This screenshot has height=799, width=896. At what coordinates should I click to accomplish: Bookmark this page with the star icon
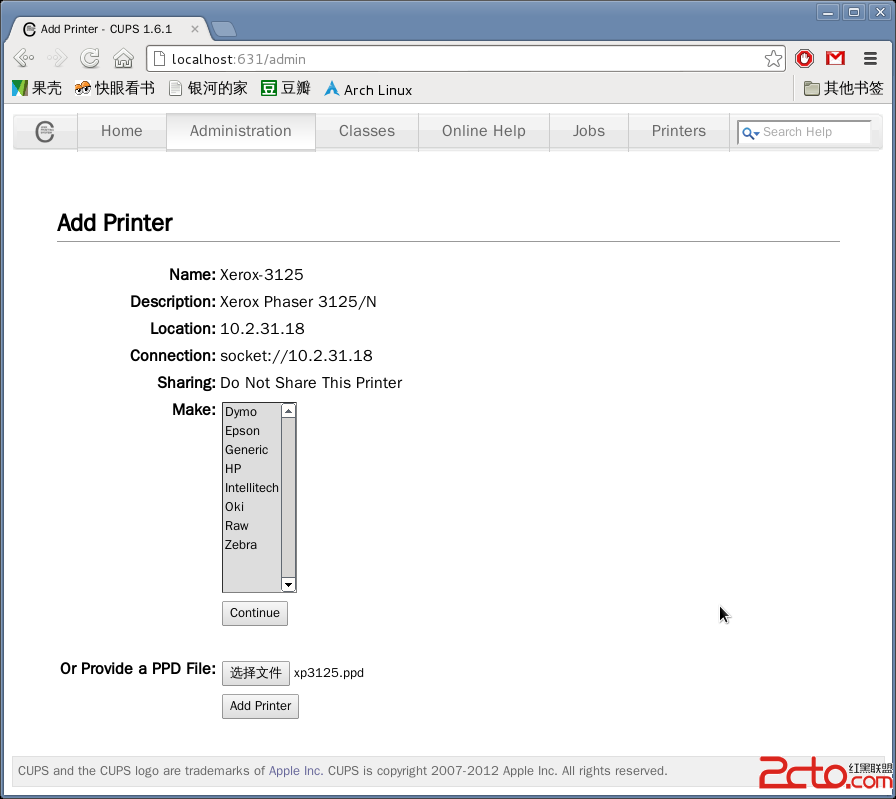[773, 58]
